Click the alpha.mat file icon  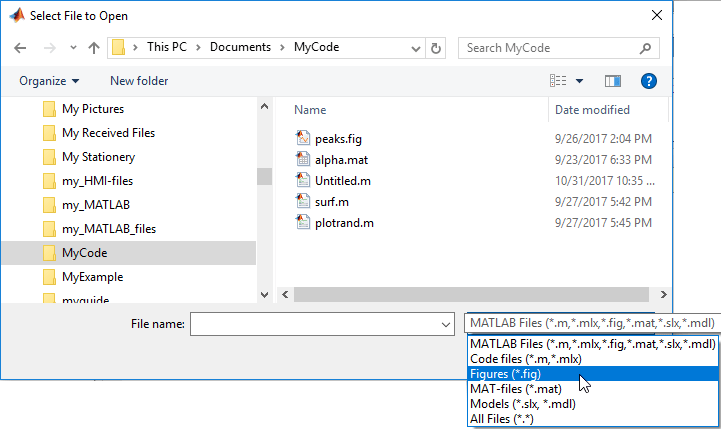tap(304, 160)
